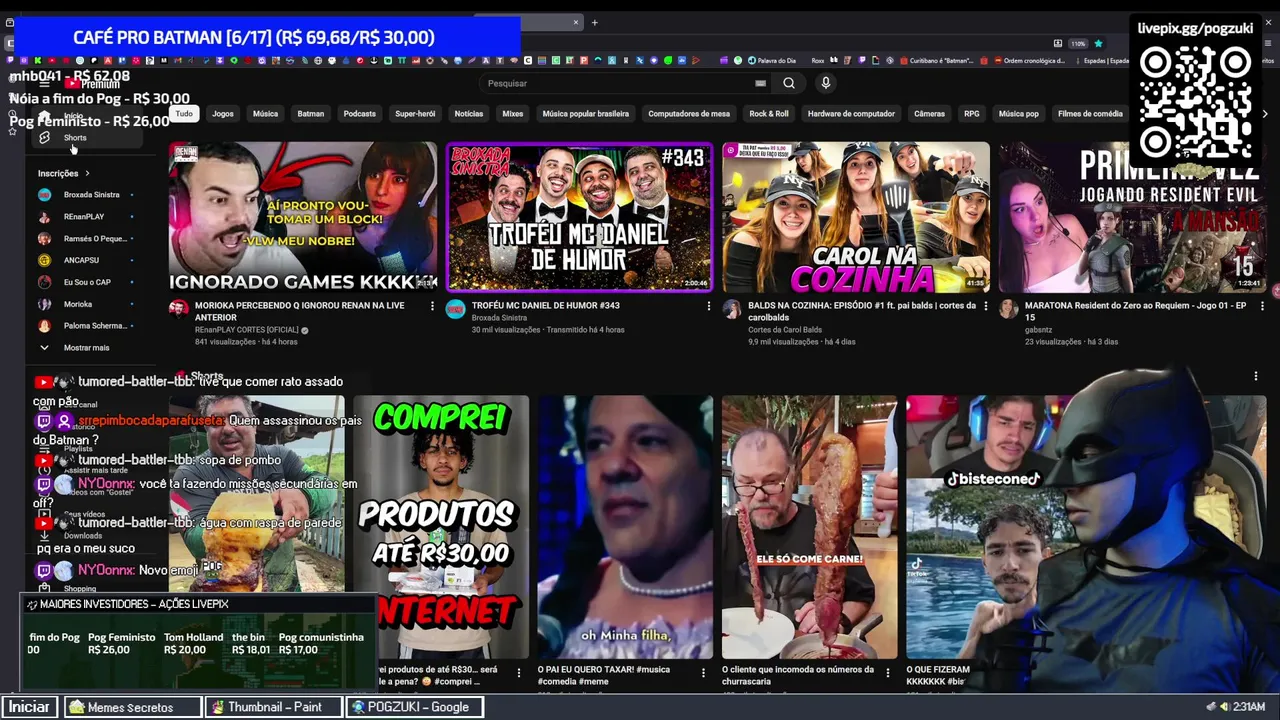
Task: Open options for O PAI EU QUERO TAXAR short
Action: coord(703,673)
